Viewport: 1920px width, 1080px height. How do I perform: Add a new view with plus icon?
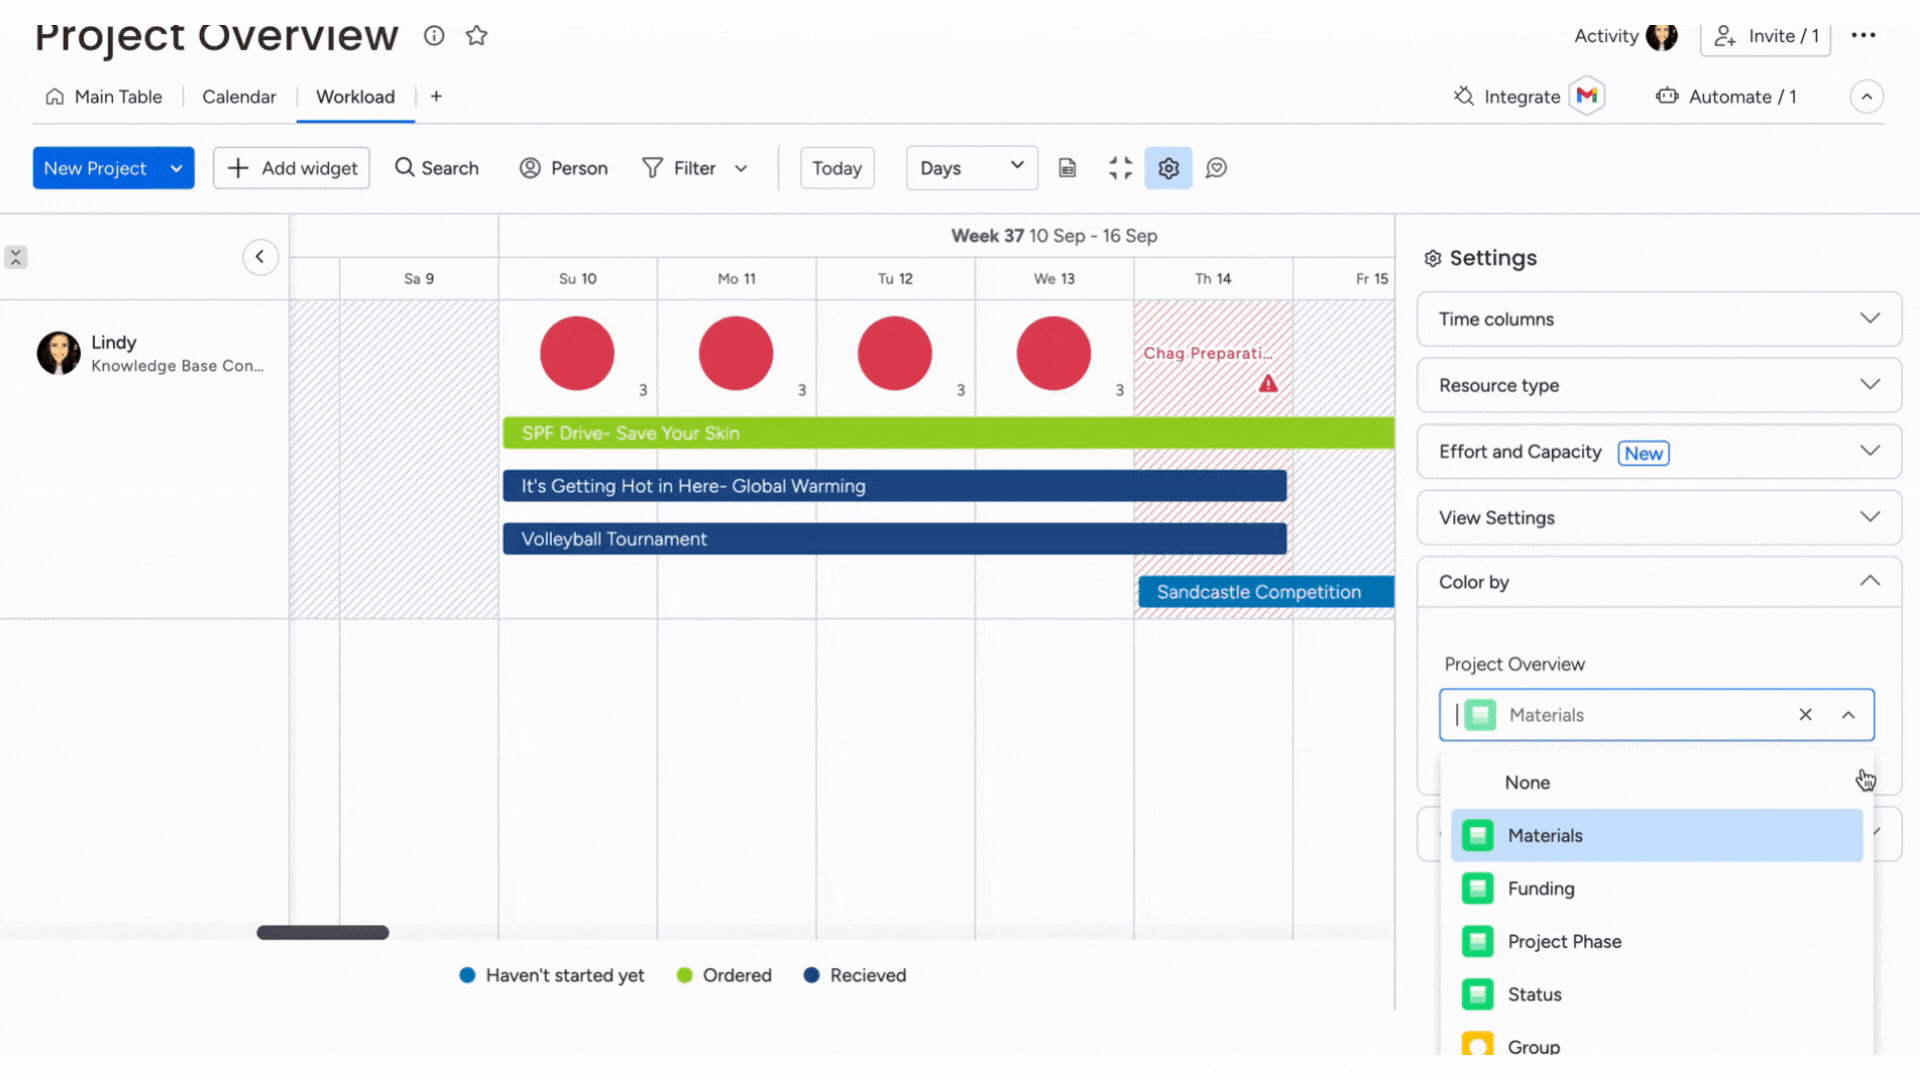point(436,96)
